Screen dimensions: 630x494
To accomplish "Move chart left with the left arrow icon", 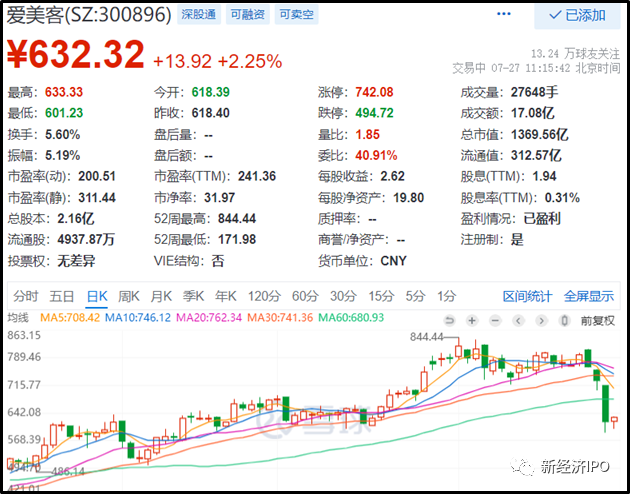I will tap(518, 320).
